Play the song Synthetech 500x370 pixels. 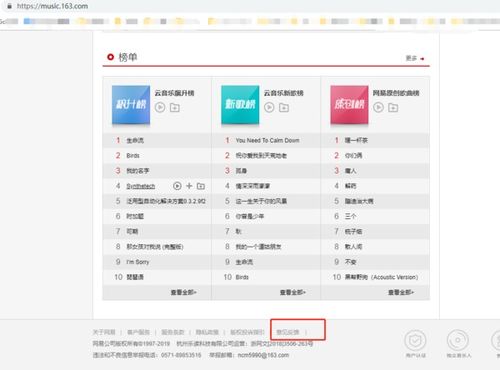click(x=177, y=186)
